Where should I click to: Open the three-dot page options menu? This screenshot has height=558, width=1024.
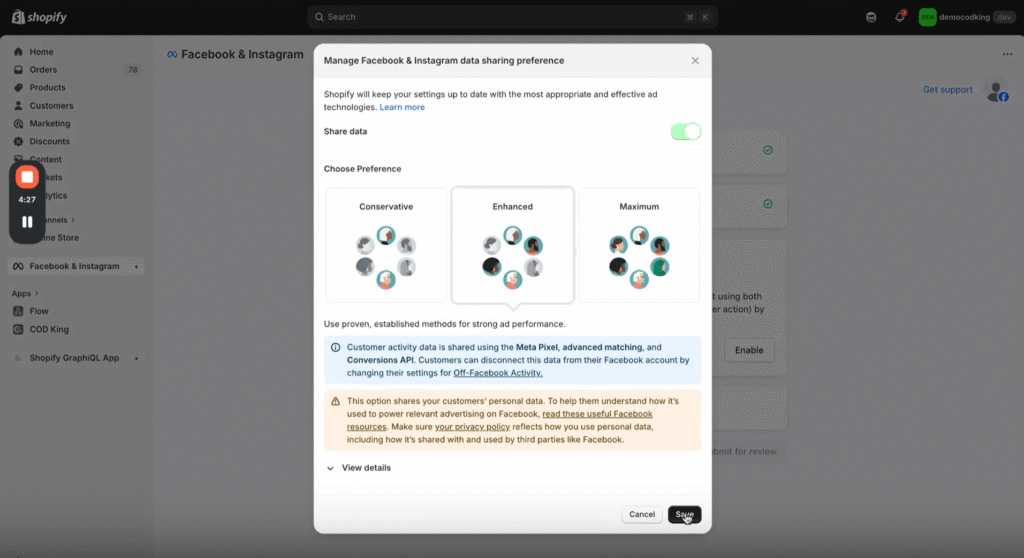1006,54
